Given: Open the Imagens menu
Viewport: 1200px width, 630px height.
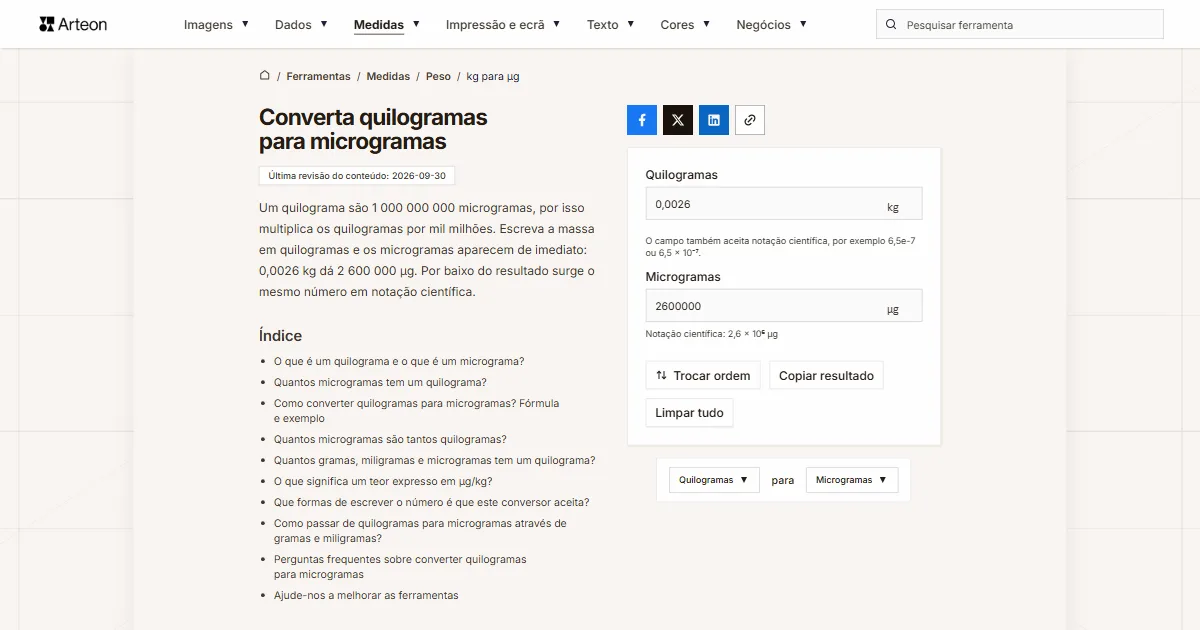Looking at the screenshot, I should pyautogui.click(x=216, y=24).
